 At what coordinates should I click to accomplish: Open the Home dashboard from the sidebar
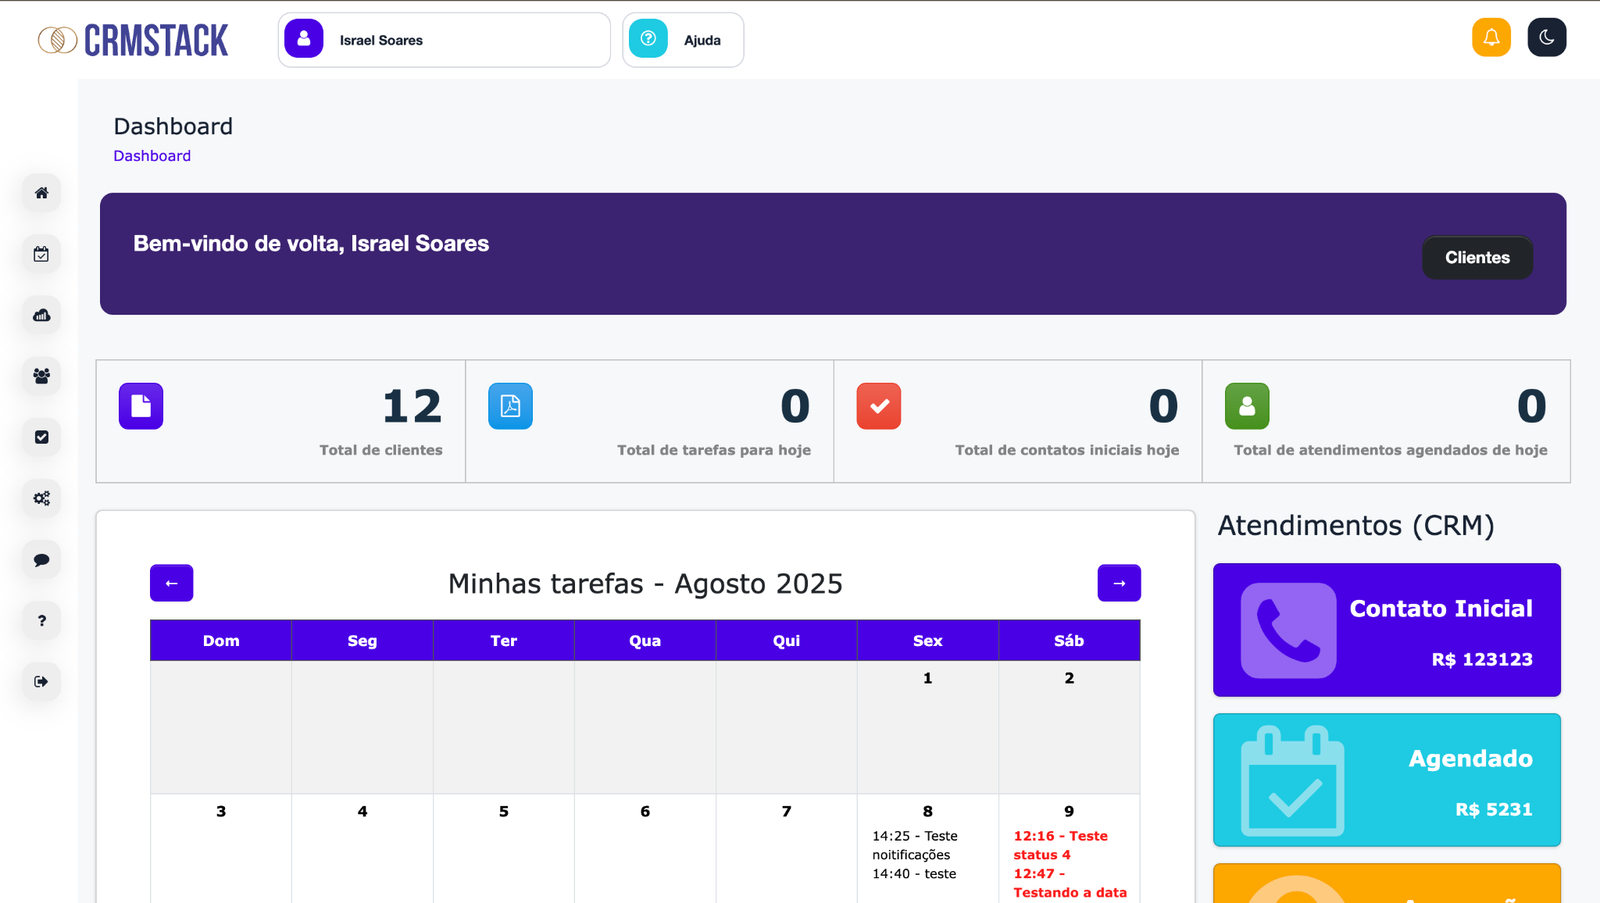[x=40, y=192]
